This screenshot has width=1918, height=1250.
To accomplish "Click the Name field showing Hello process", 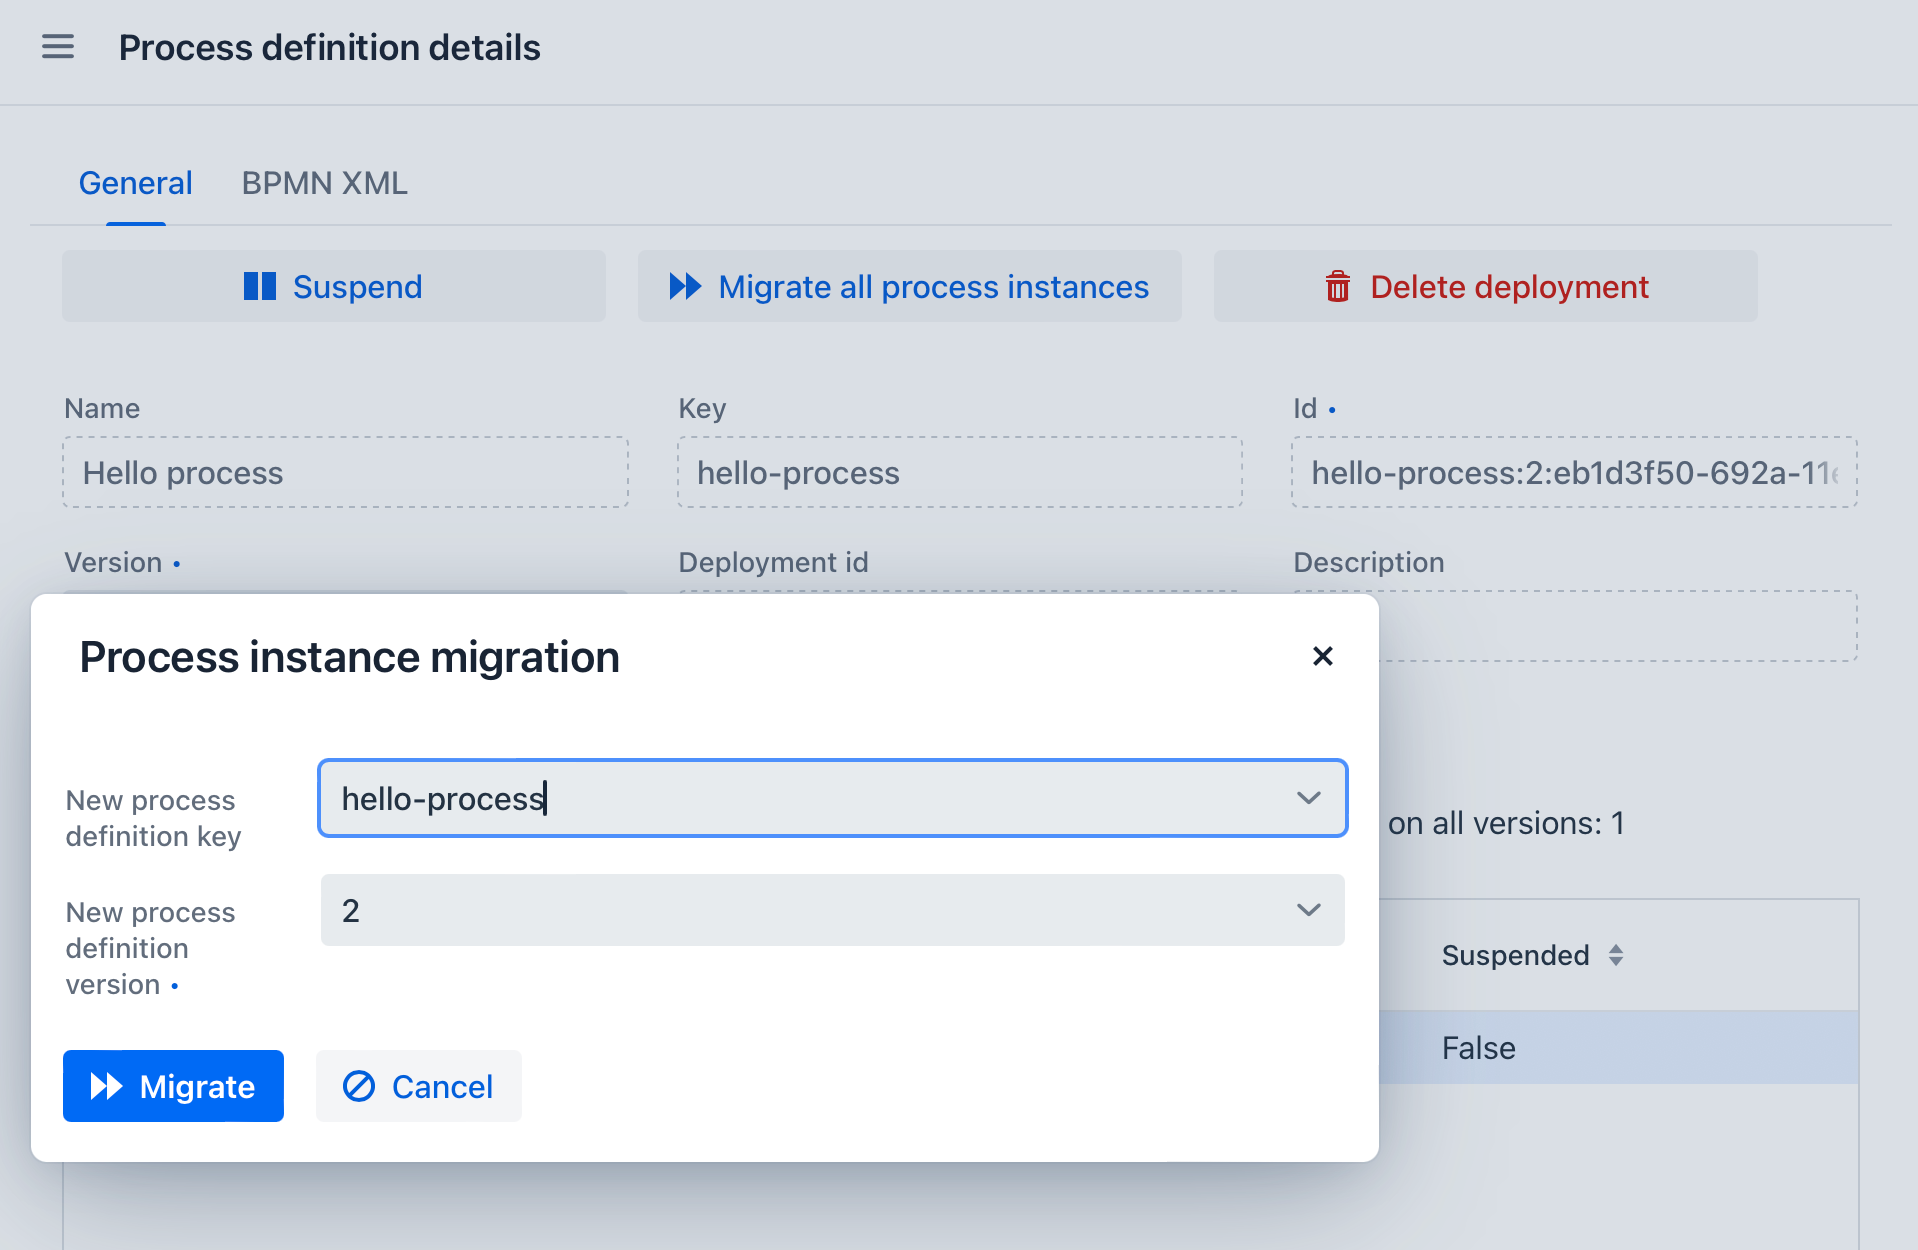I will point(345,472).
